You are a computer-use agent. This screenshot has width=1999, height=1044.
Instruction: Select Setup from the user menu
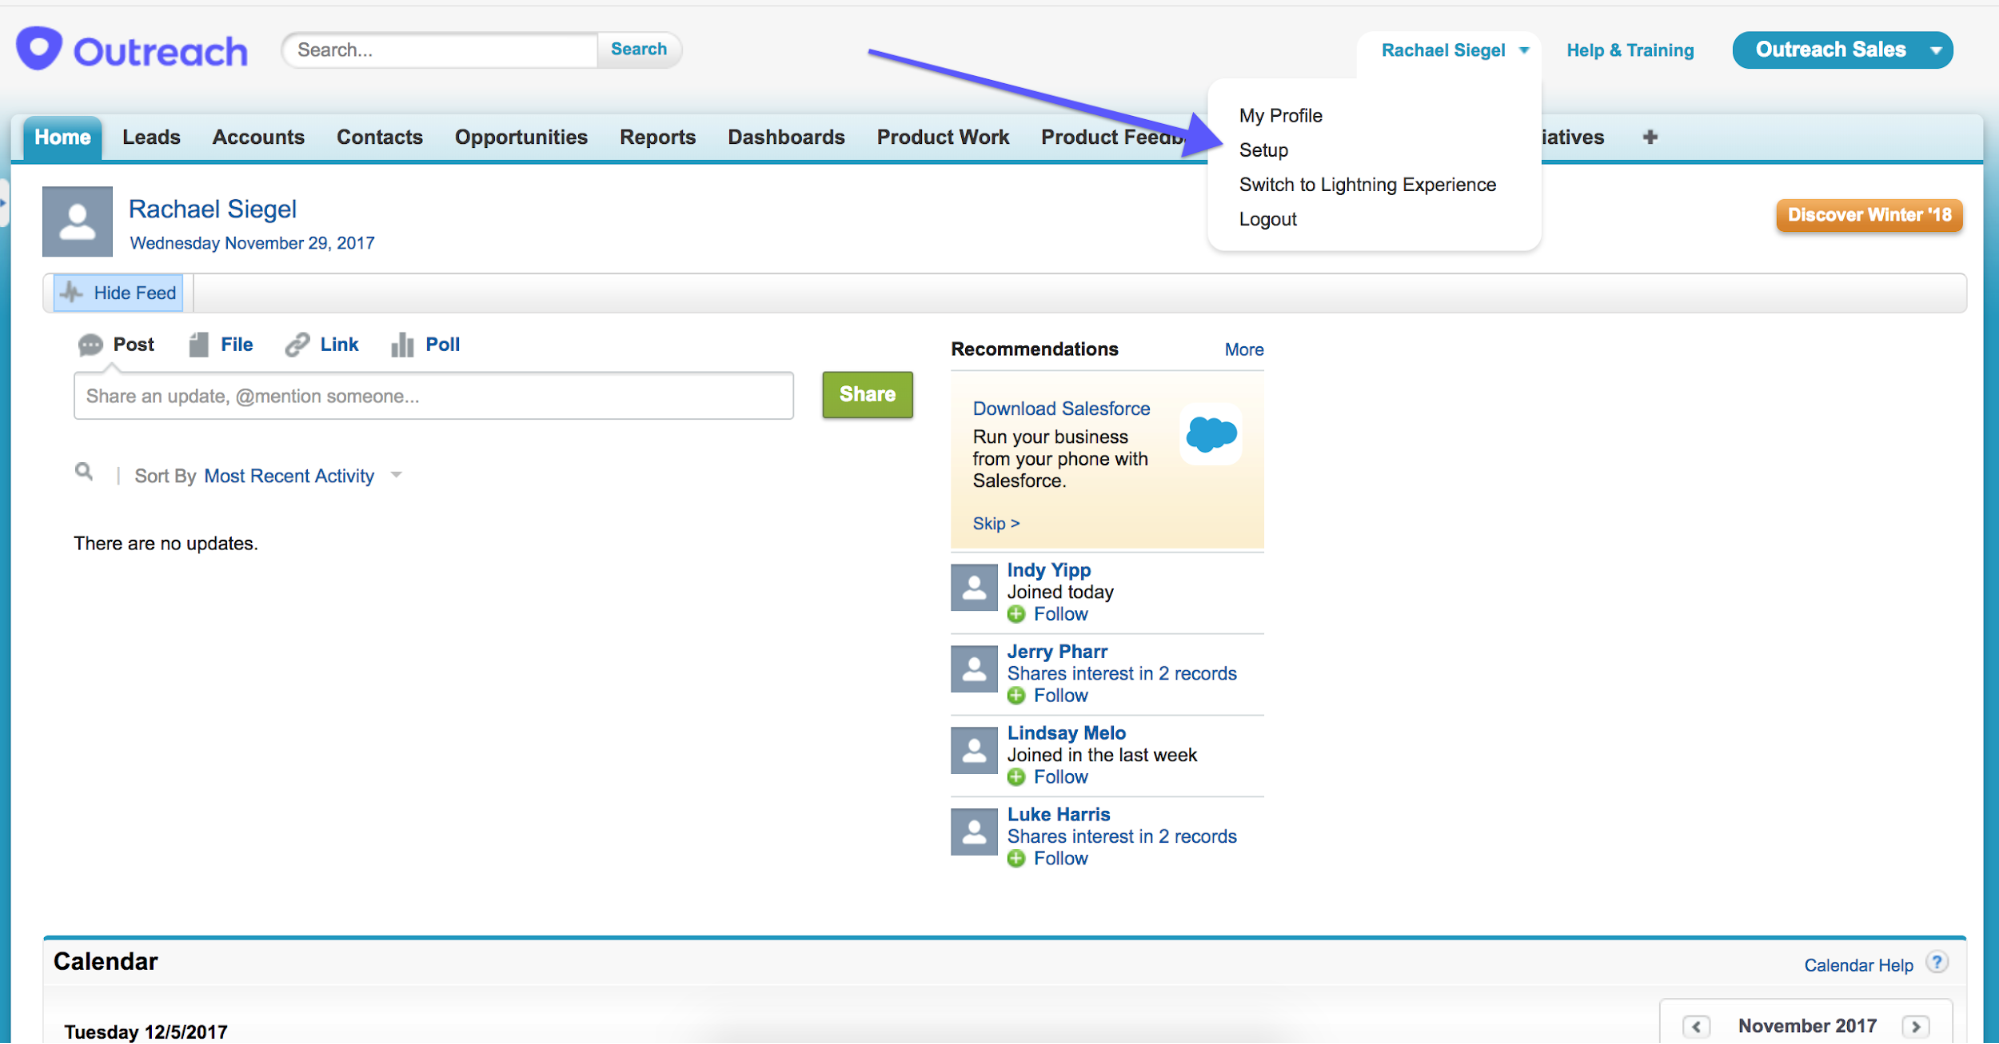tap(1263, 149)
